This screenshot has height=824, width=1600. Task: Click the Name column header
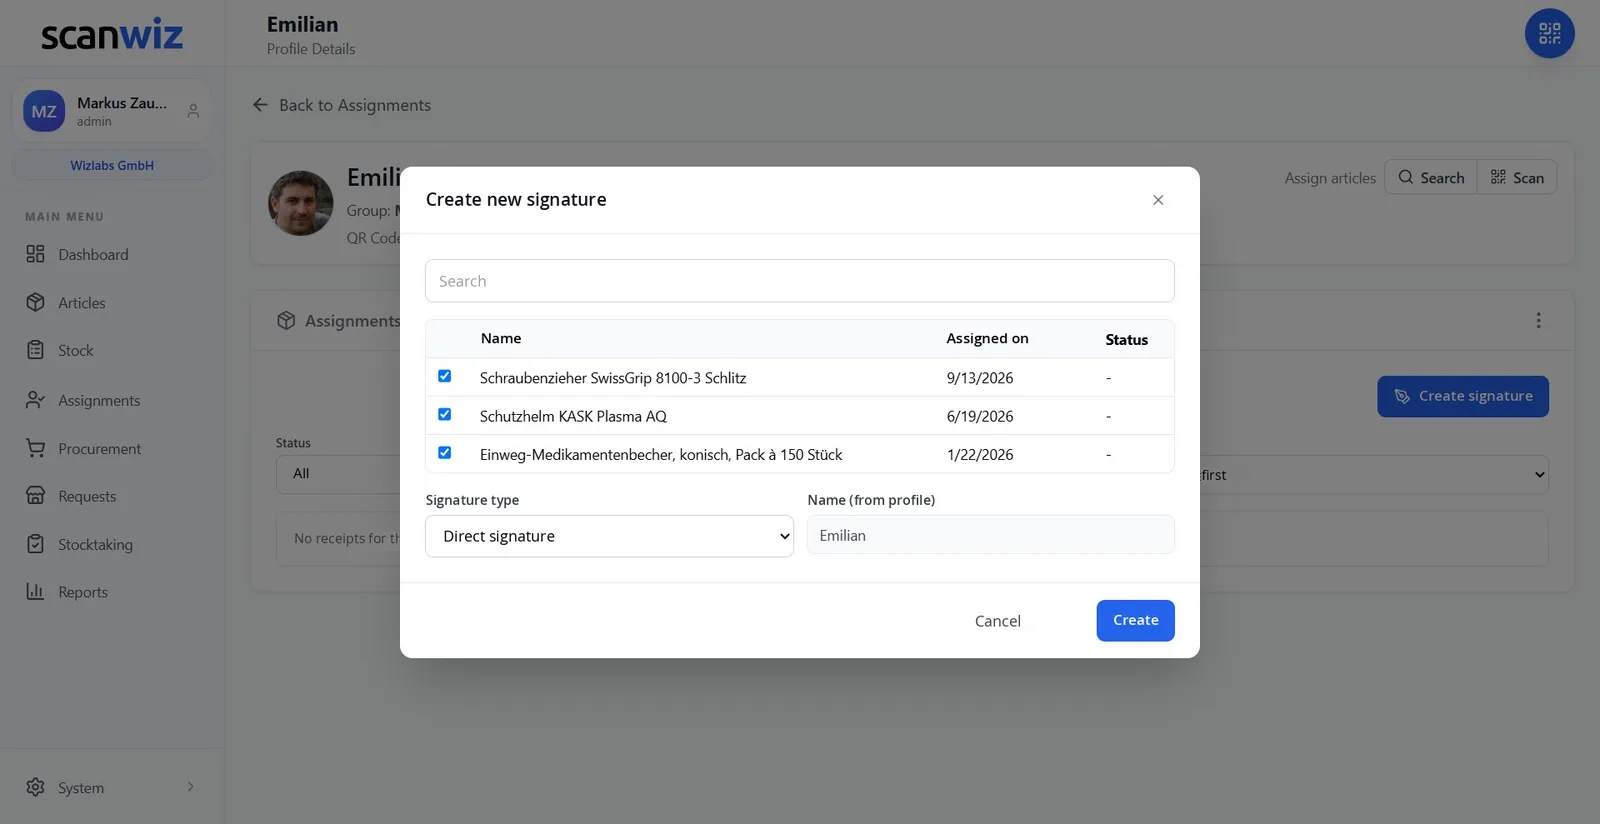(x=501, y=338)
